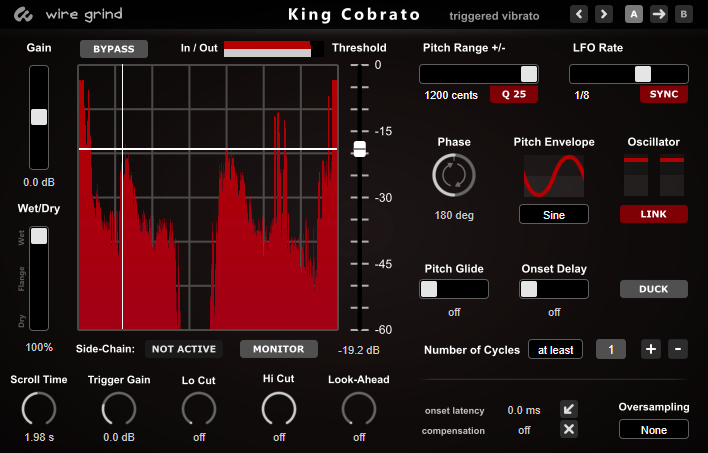Viewport: 708px width, 453px height.
Task: Click the Threshold slider handle
Action: [360, 149]
